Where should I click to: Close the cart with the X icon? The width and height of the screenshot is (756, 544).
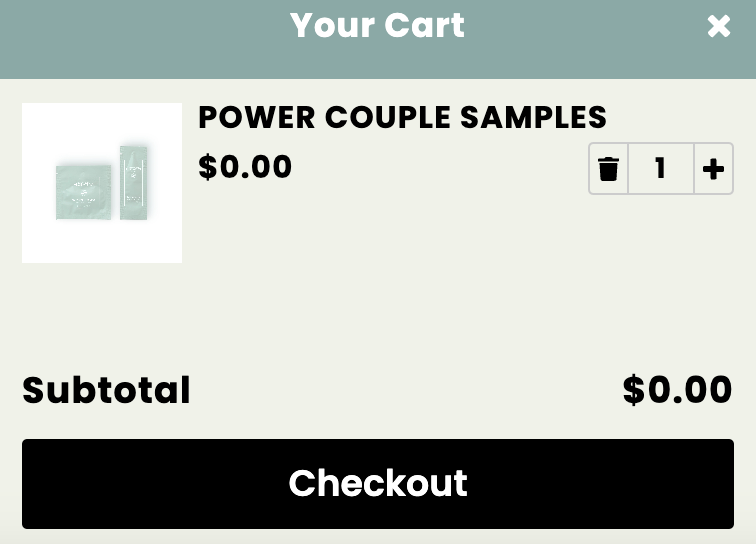pyautogui.click(x=719, y=26)
